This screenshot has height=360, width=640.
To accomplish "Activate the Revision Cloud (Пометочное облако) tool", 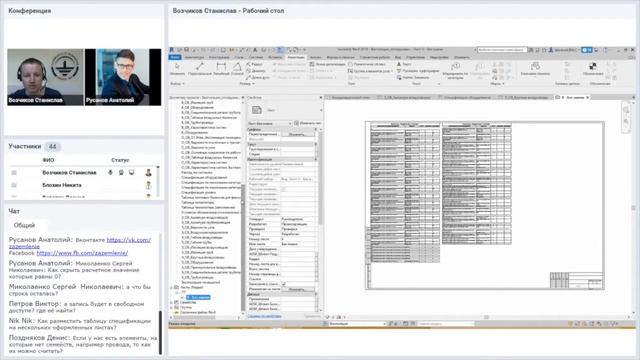I will click(367, 64).
